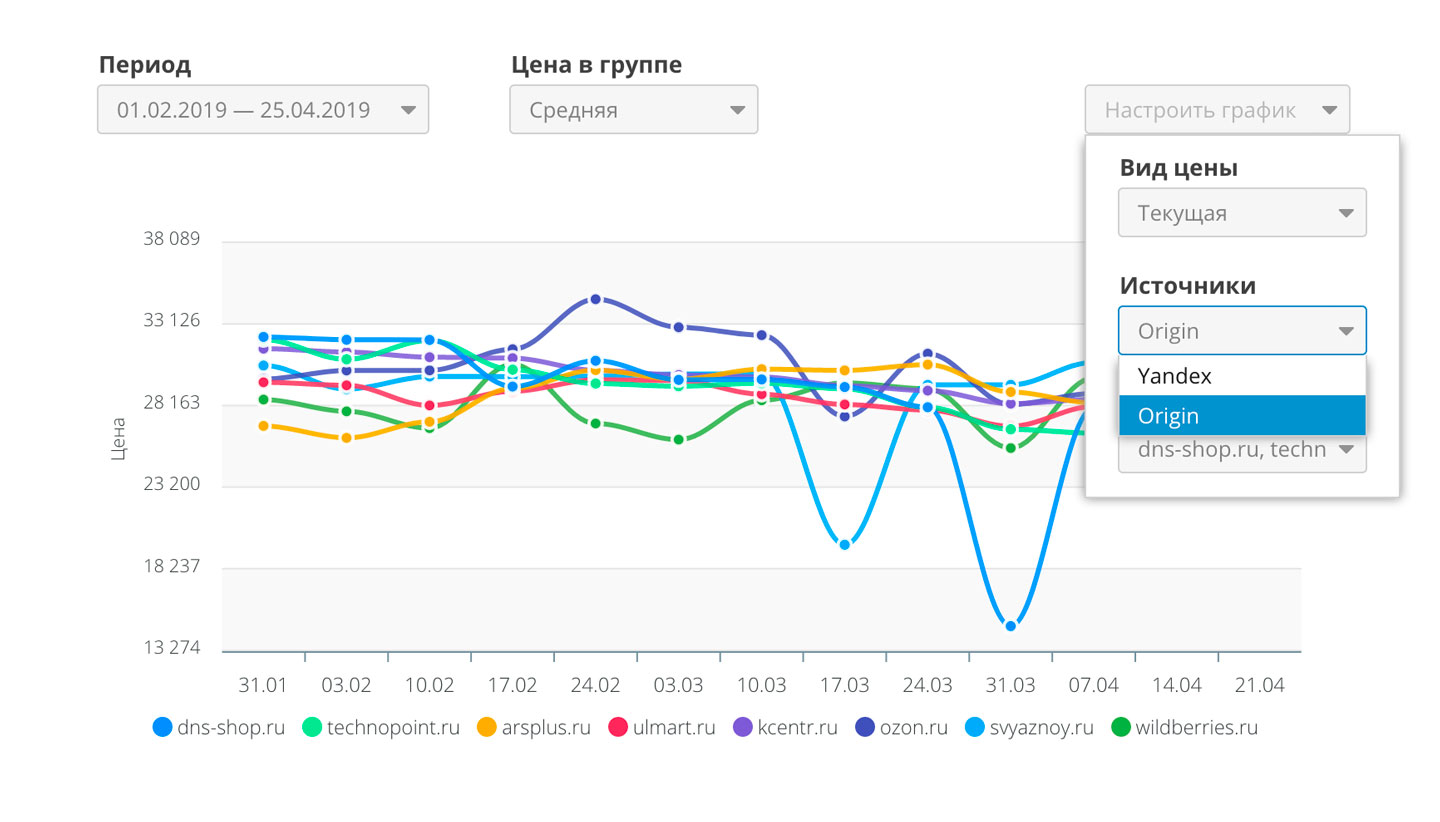Expand the Цена в группе dropdown

pyautogui.click(x=633, y=110)
